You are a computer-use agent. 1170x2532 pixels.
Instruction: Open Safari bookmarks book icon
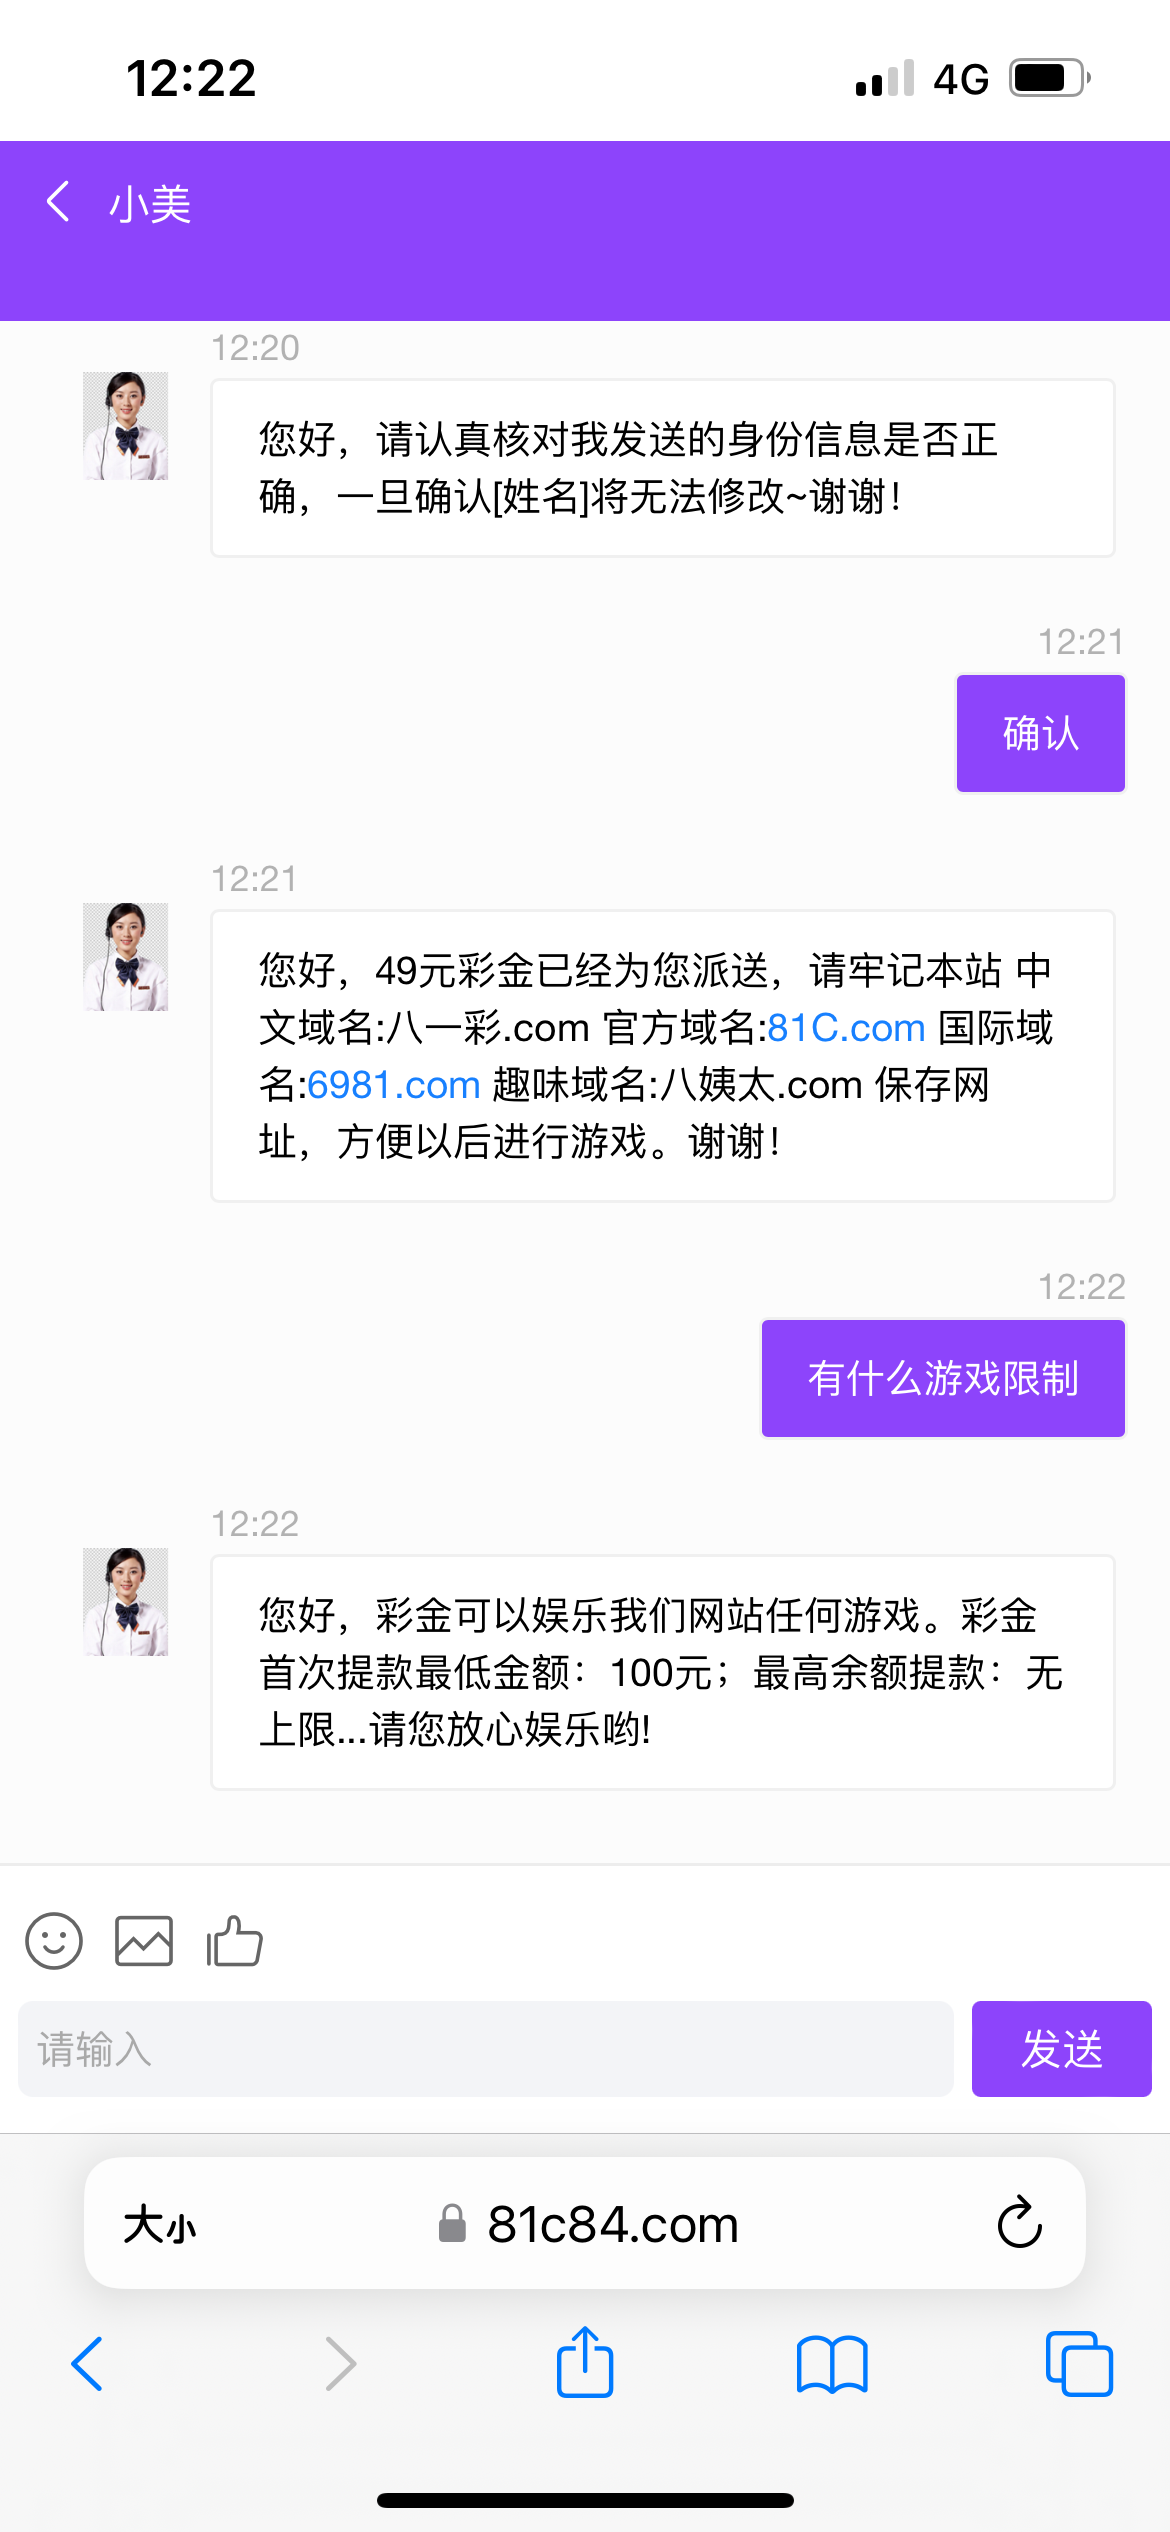point(832,2364)
